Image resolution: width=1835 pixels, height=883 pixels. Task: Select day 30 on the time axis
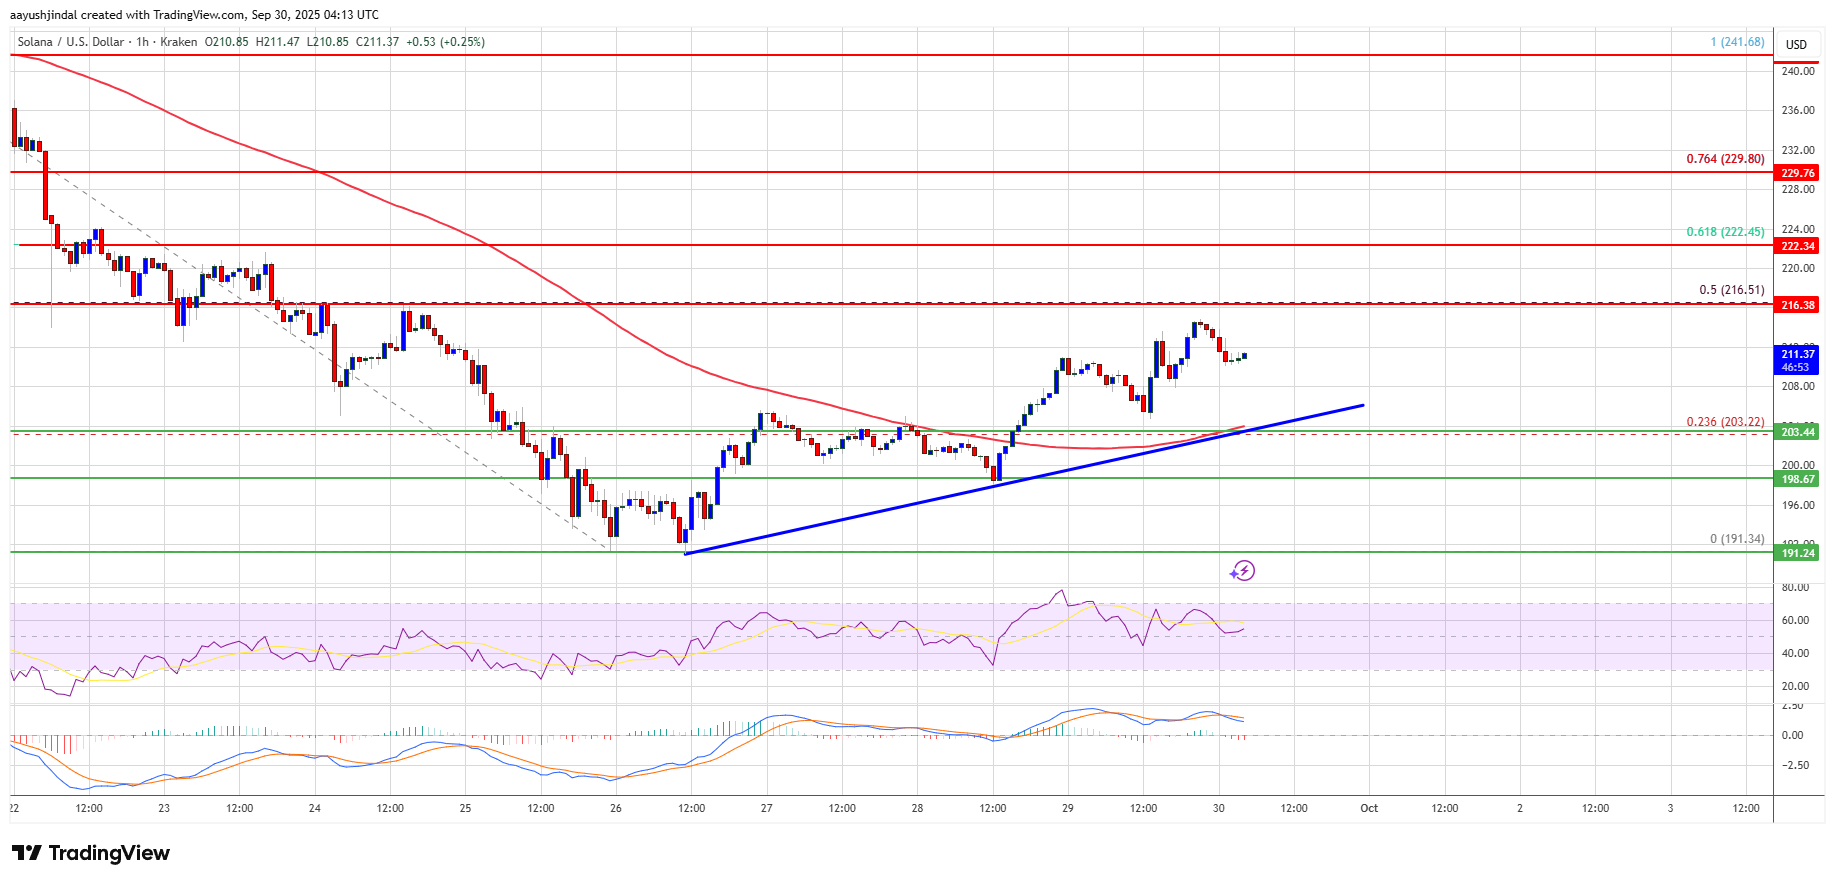[x=1218, y=808]
